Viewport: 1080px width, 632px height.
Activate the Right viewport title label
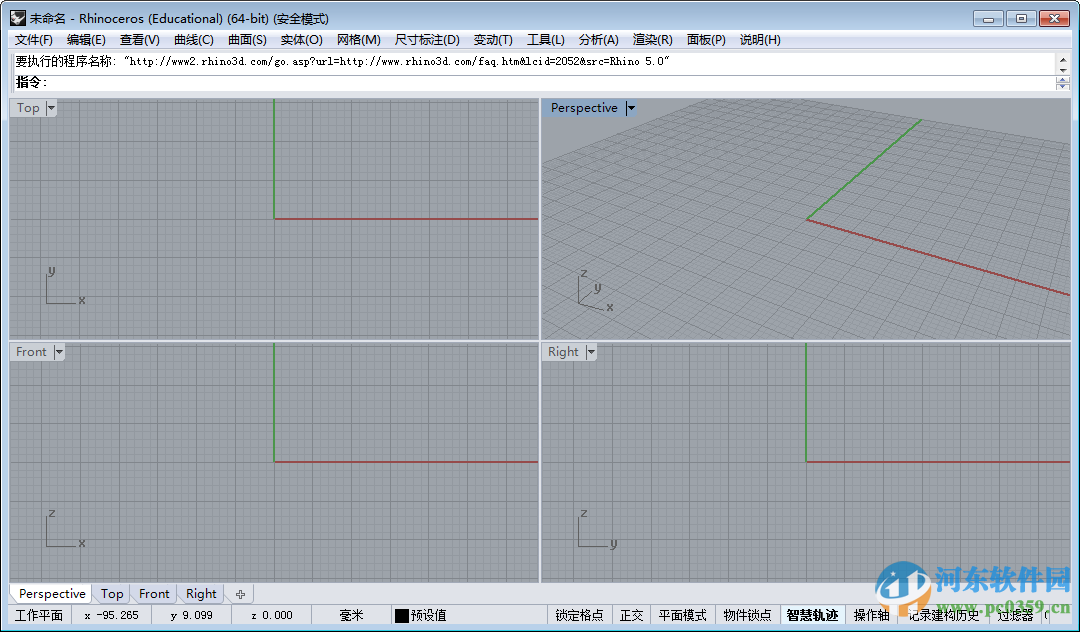point(563,352)
